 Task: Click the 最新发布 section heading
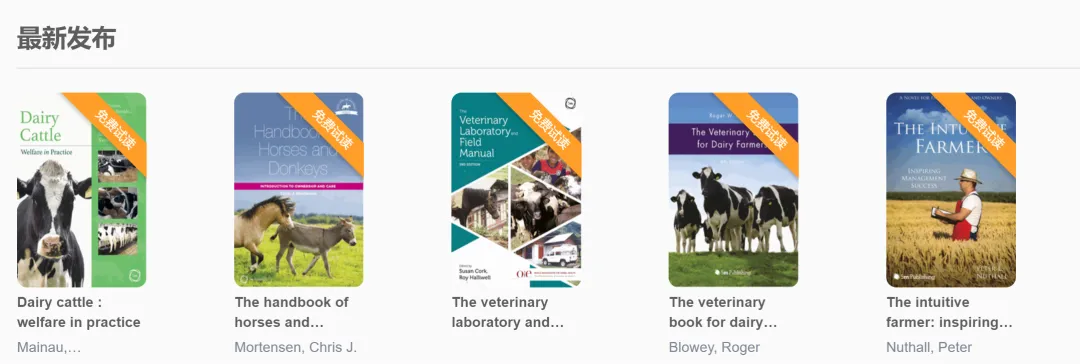click(66, 39)
